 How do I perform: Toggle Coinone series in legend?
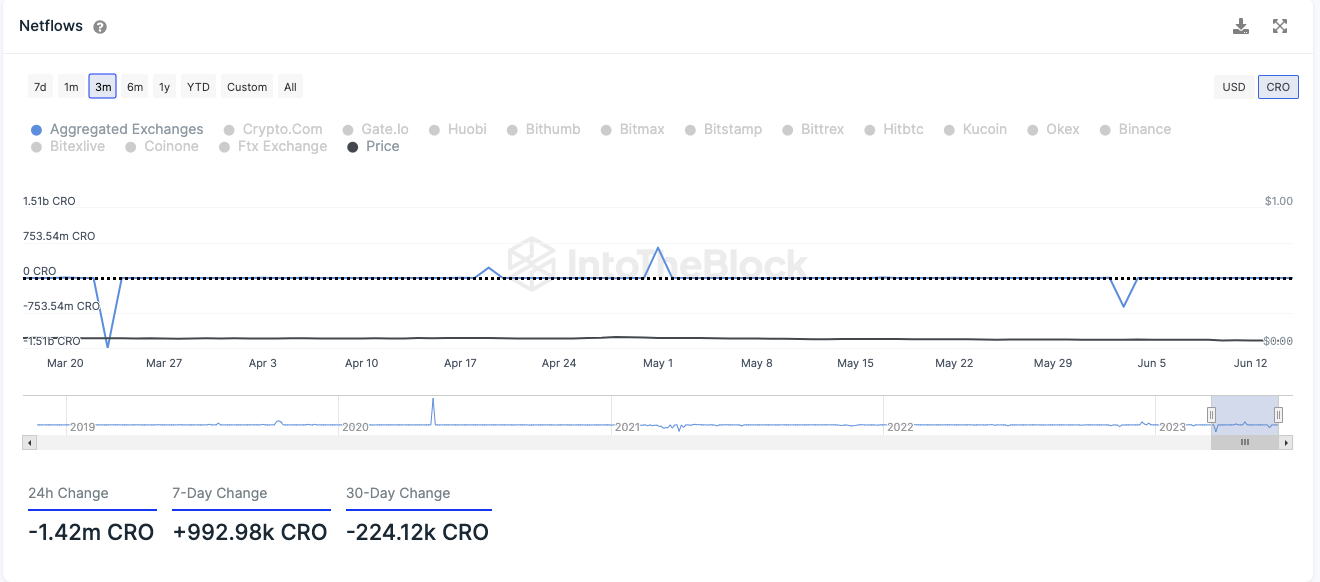point(162,146)
